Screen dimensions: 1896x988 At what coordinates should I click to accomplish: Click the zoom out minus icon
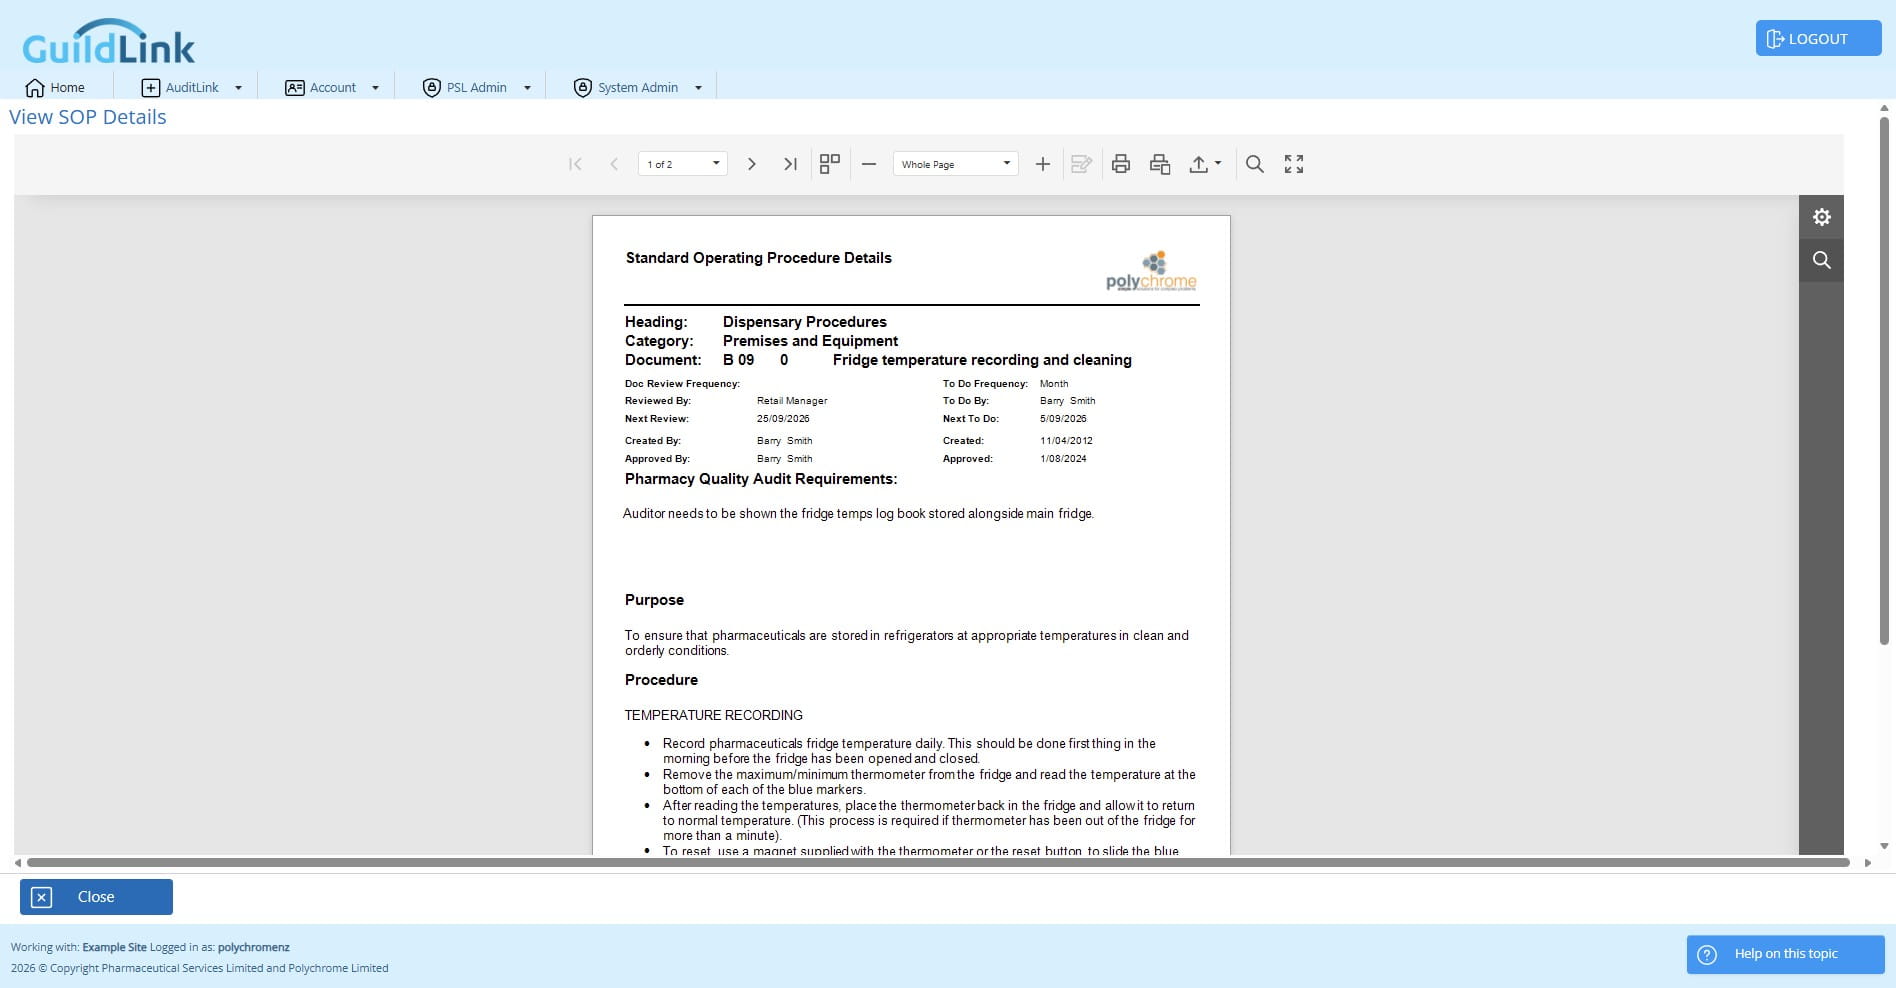(869, 164)
